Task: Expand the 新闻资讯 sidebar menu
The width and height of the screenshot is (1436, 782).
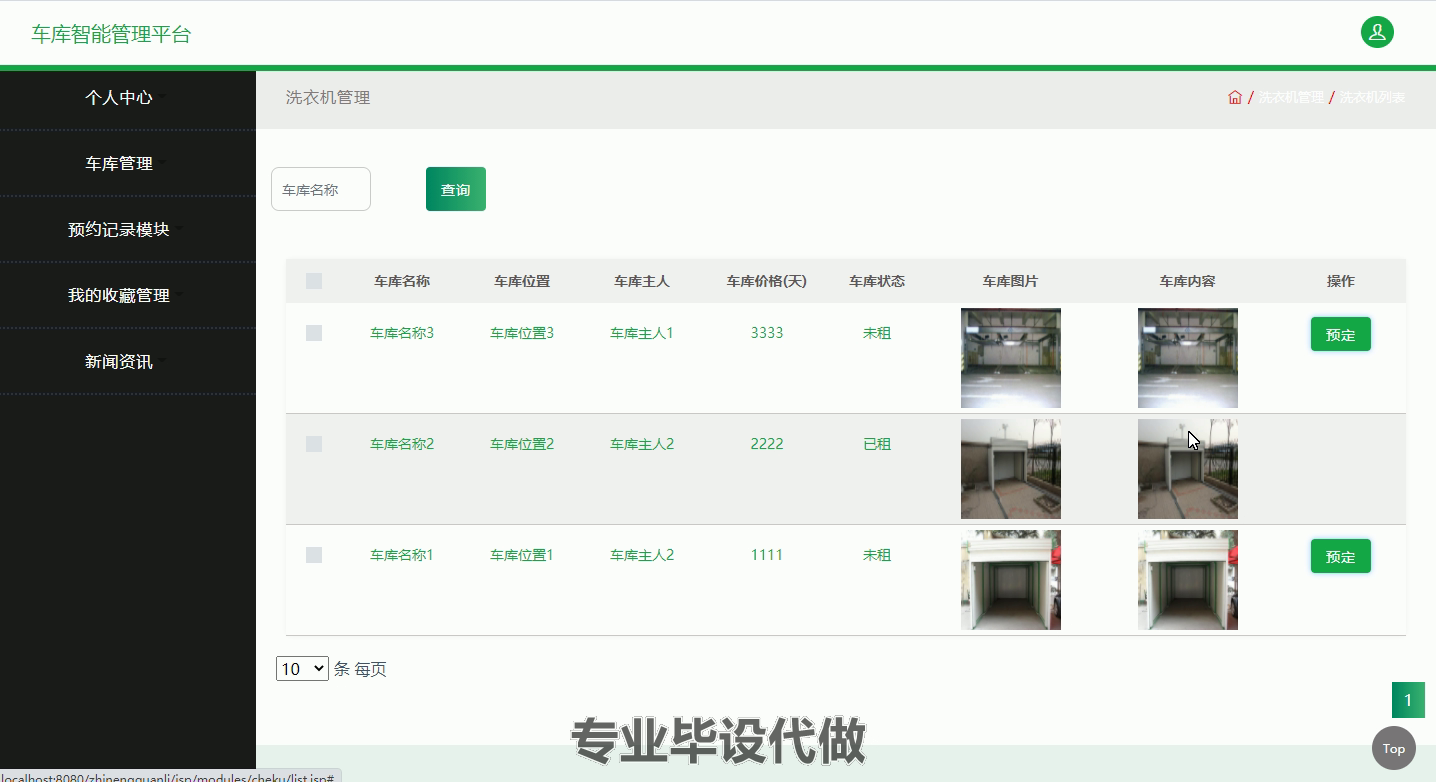Action: [x=127, y=362]
